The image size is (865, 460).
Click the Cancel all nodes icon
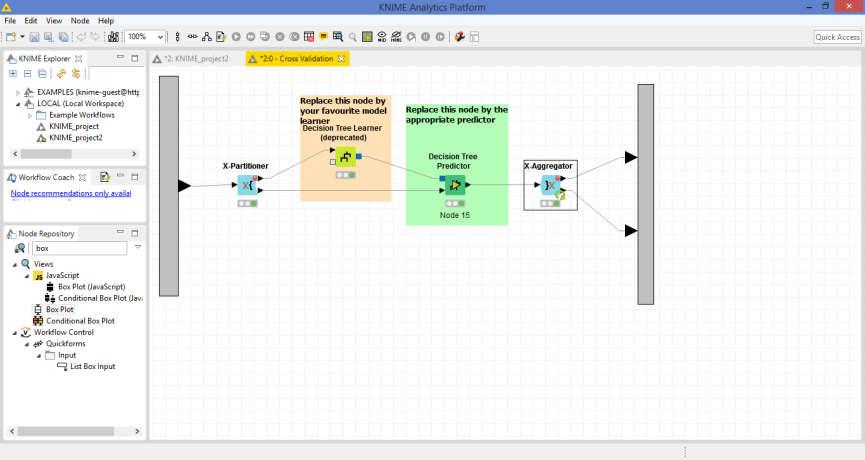295,37
